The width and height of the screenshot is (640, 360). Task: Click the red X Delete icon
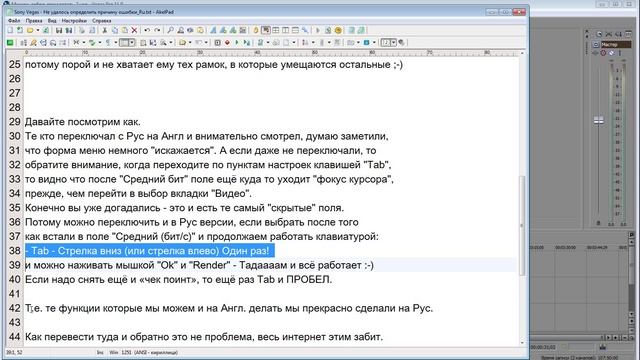134,30
